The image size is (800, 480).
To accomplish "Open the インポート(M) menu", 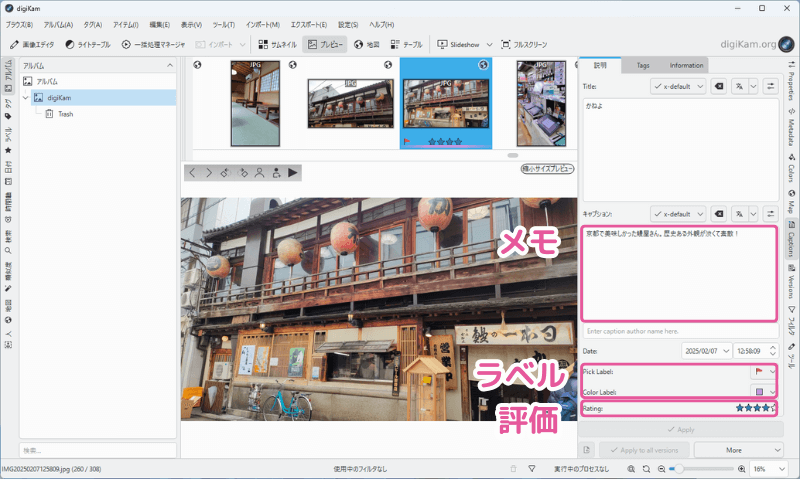I will 262,24.
